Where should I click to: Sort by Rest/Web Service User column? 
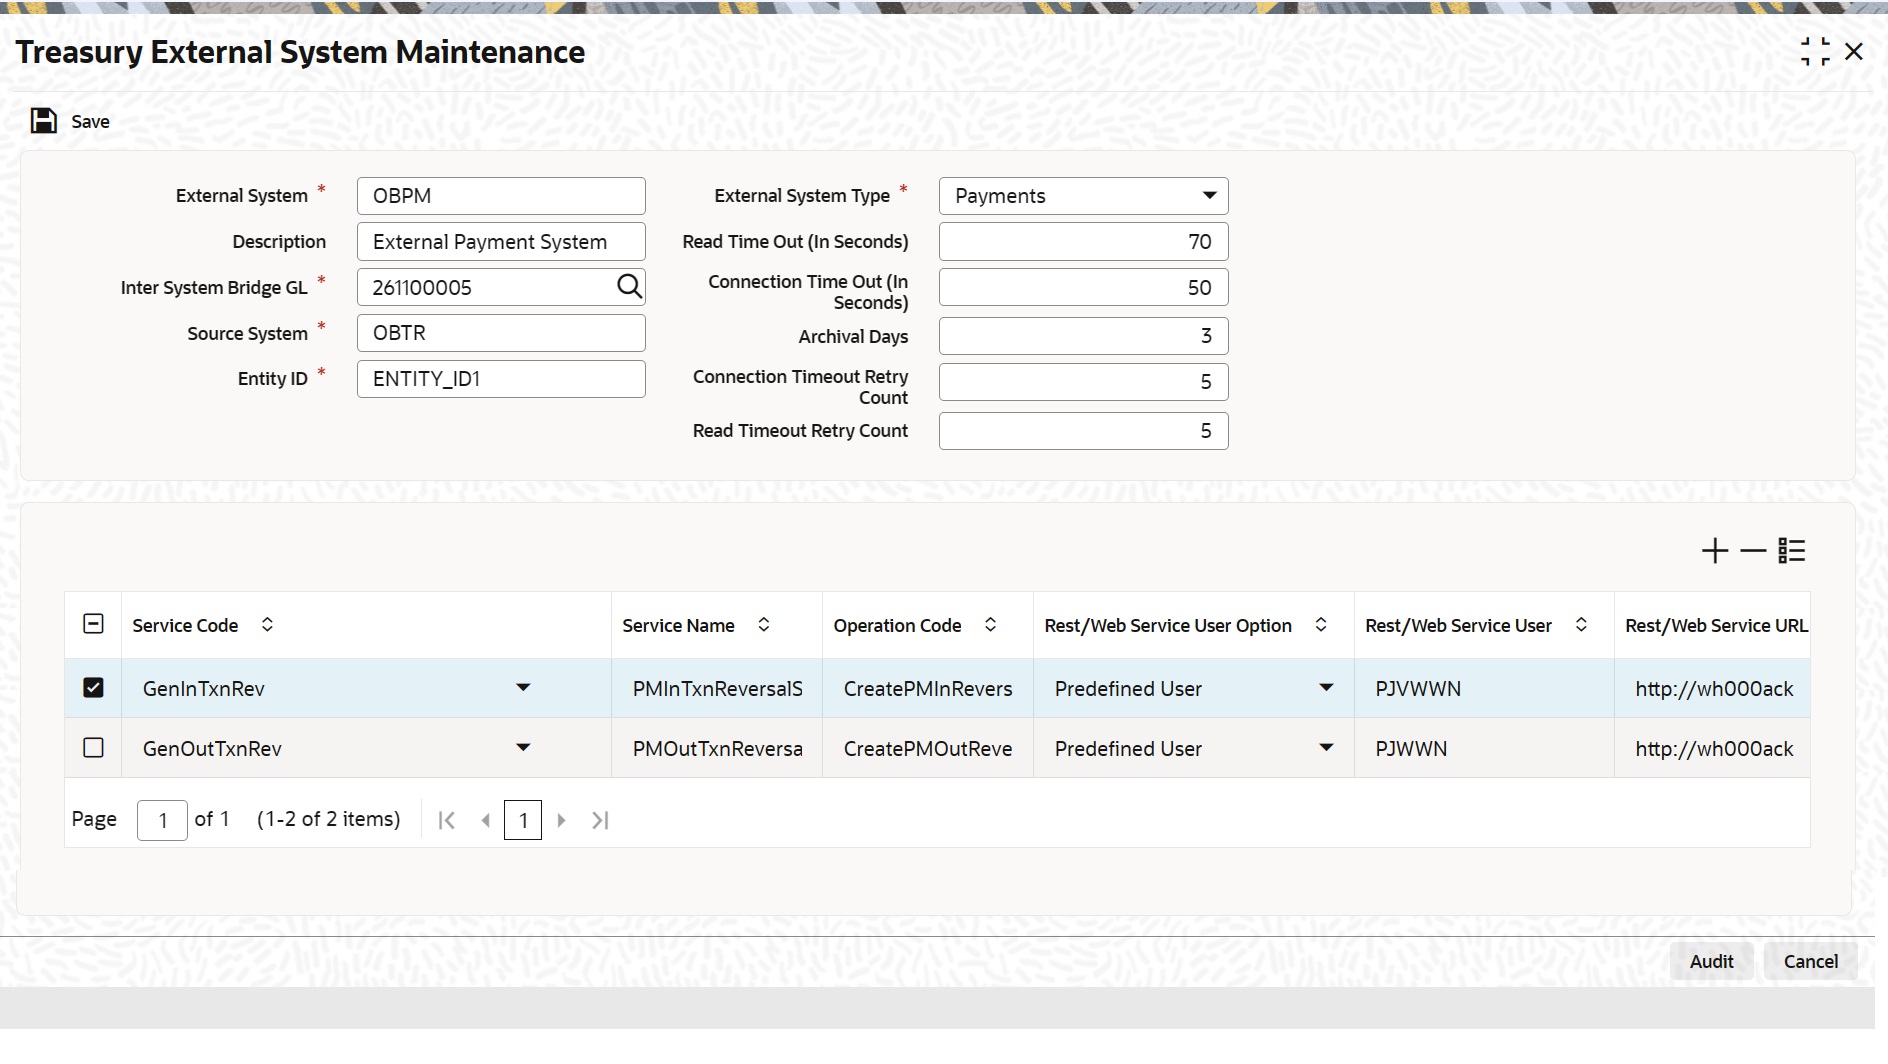click(x=1581, y=624)
